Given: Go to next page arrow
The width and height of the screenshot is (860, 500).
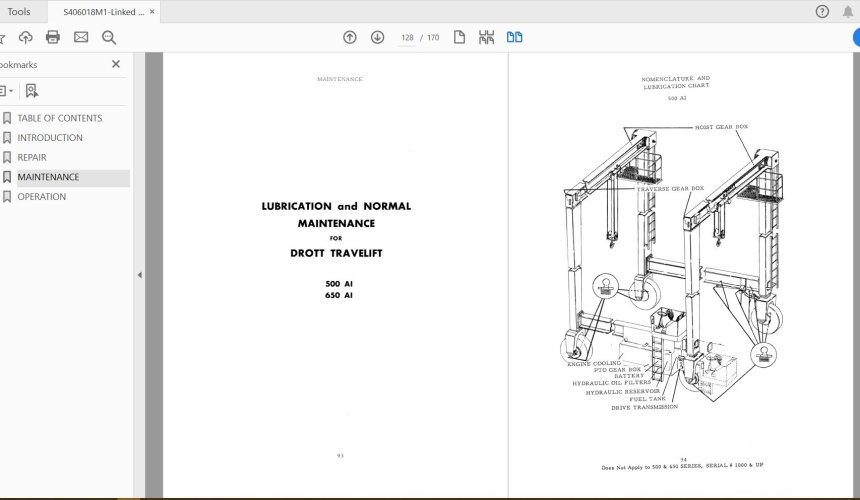Looking at the screenshot, I should pos(377,37).
